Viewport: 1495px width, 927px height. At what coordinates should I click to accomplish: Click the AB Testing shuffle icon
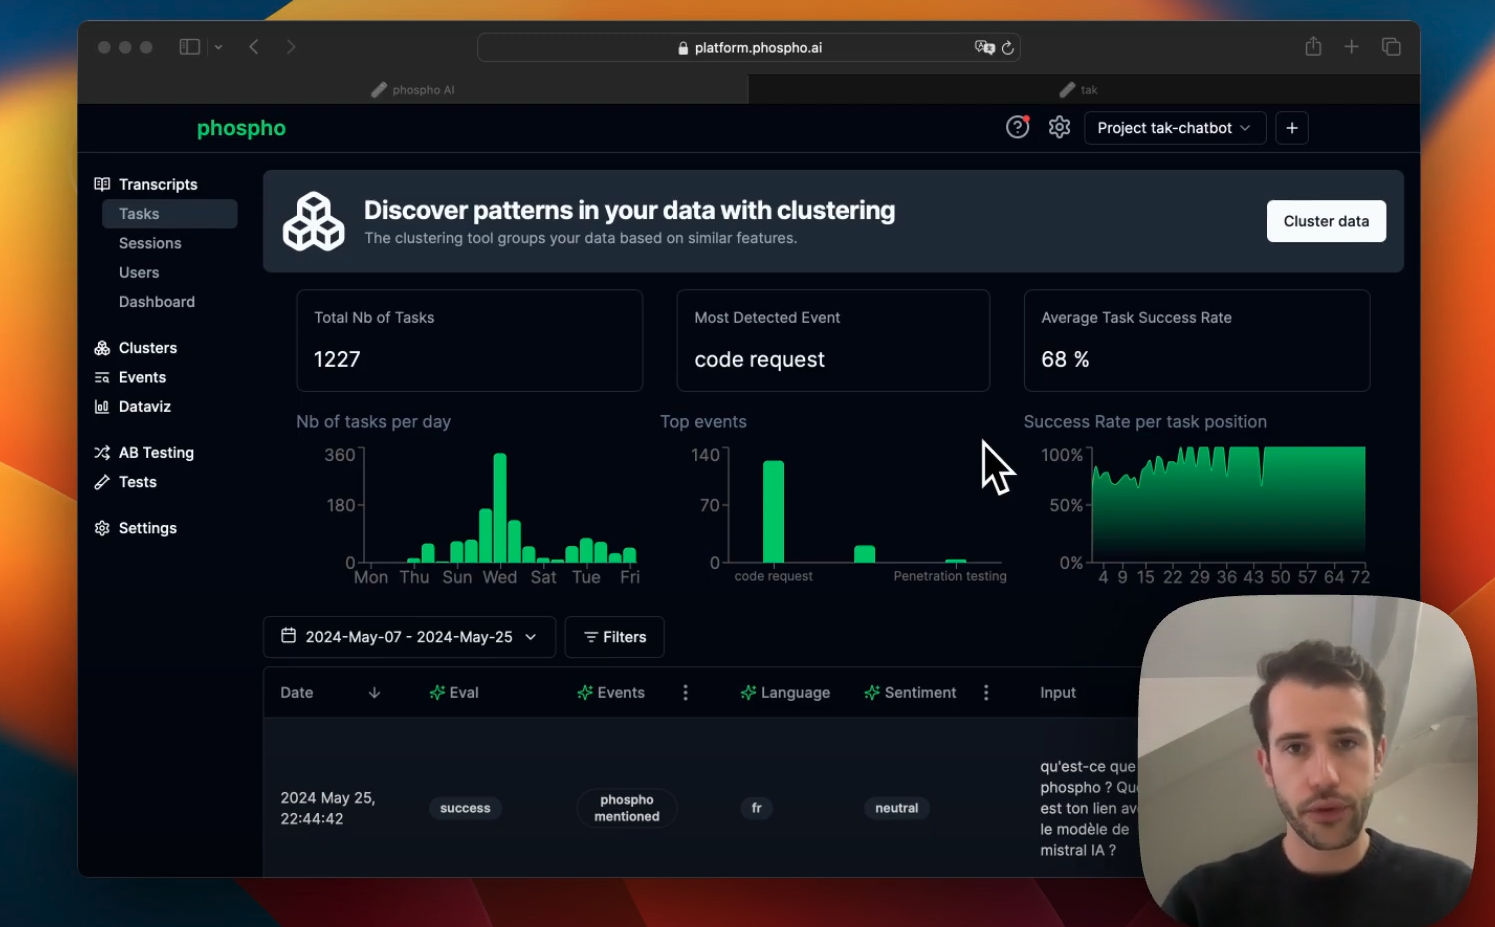(102, 453)
